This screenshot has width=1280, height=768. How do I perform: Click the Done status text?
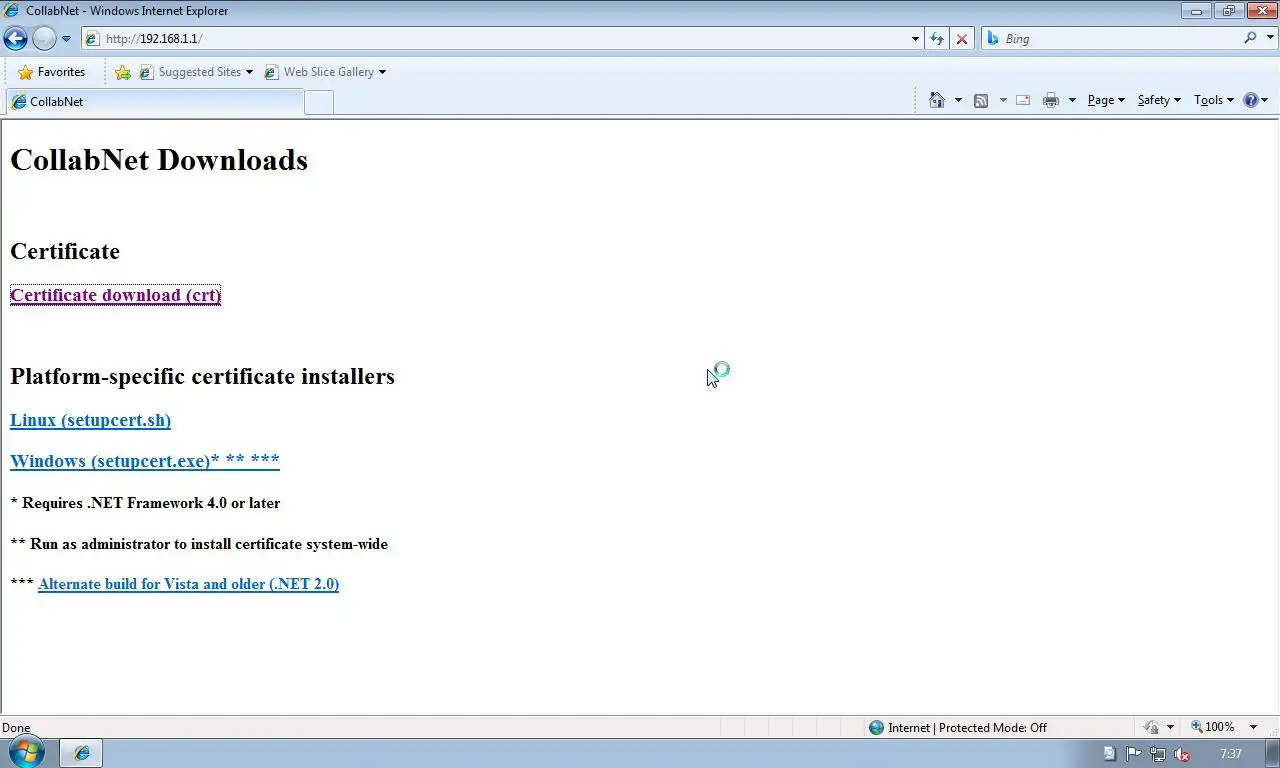(16, 728)
